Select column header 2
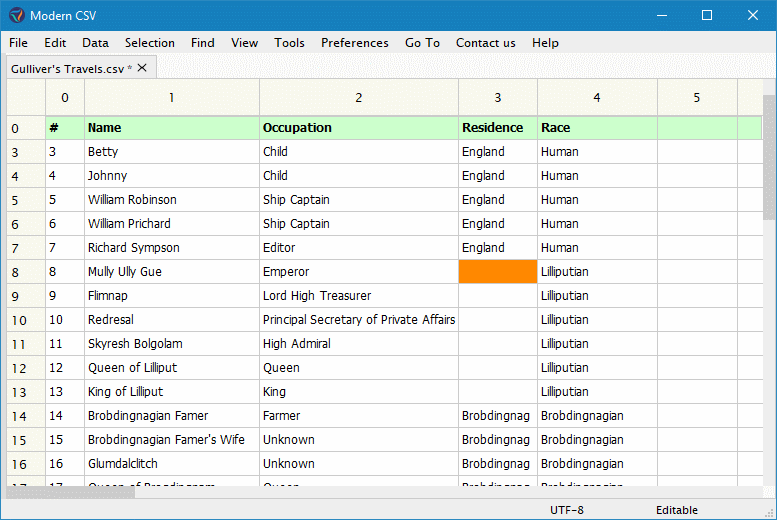777x520 pixels. point(359,98)
